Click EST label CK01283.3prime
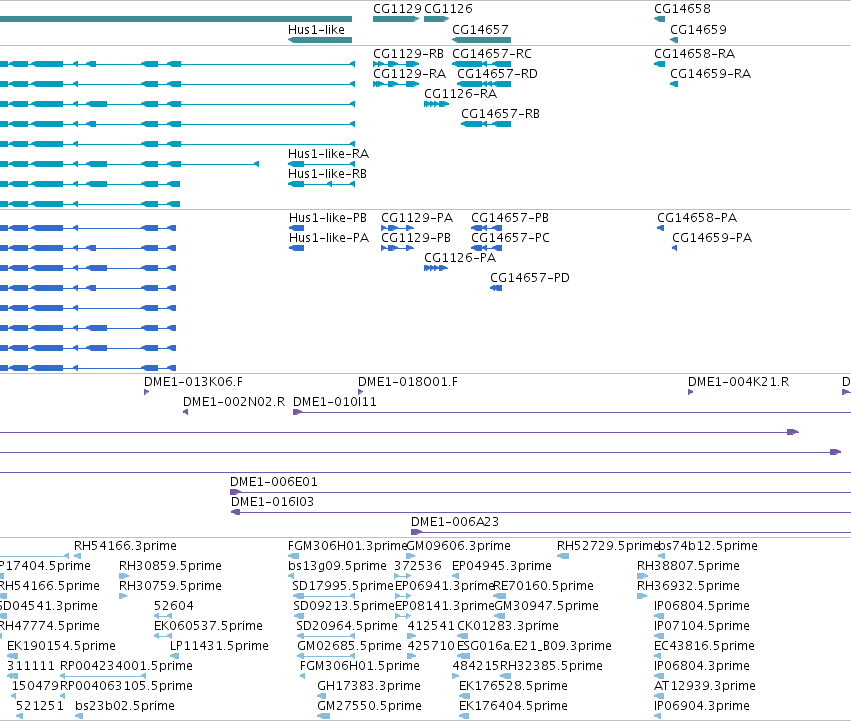 coord(508,626)
